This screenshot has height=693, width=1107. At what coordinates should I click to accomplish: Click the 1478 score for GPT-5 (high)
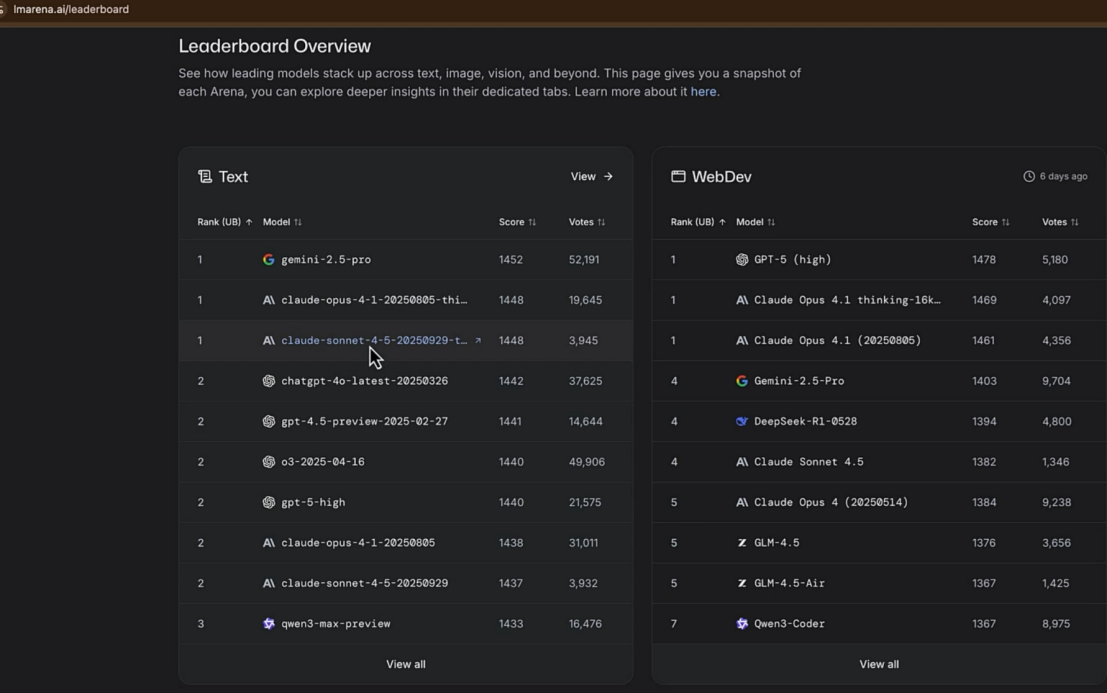coord(983,260)
